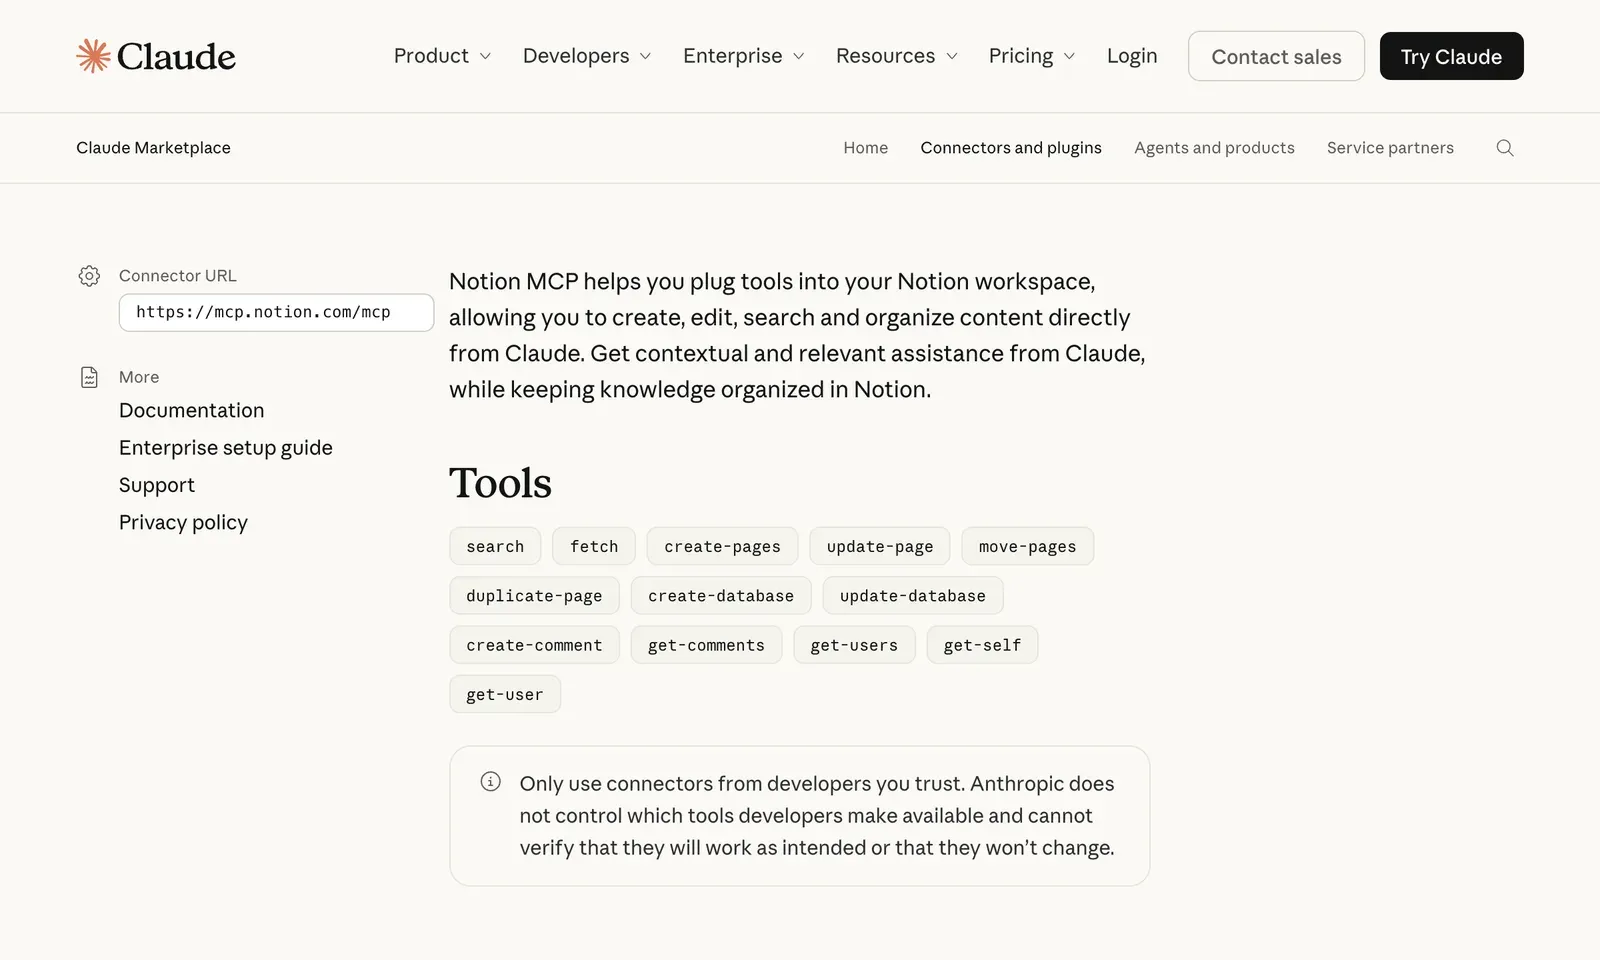Image resolution: width=1600 pixels, height=960 pixels.
Task: Click the search tool chip
Action: pyautogui.click(x=495, y=546)
